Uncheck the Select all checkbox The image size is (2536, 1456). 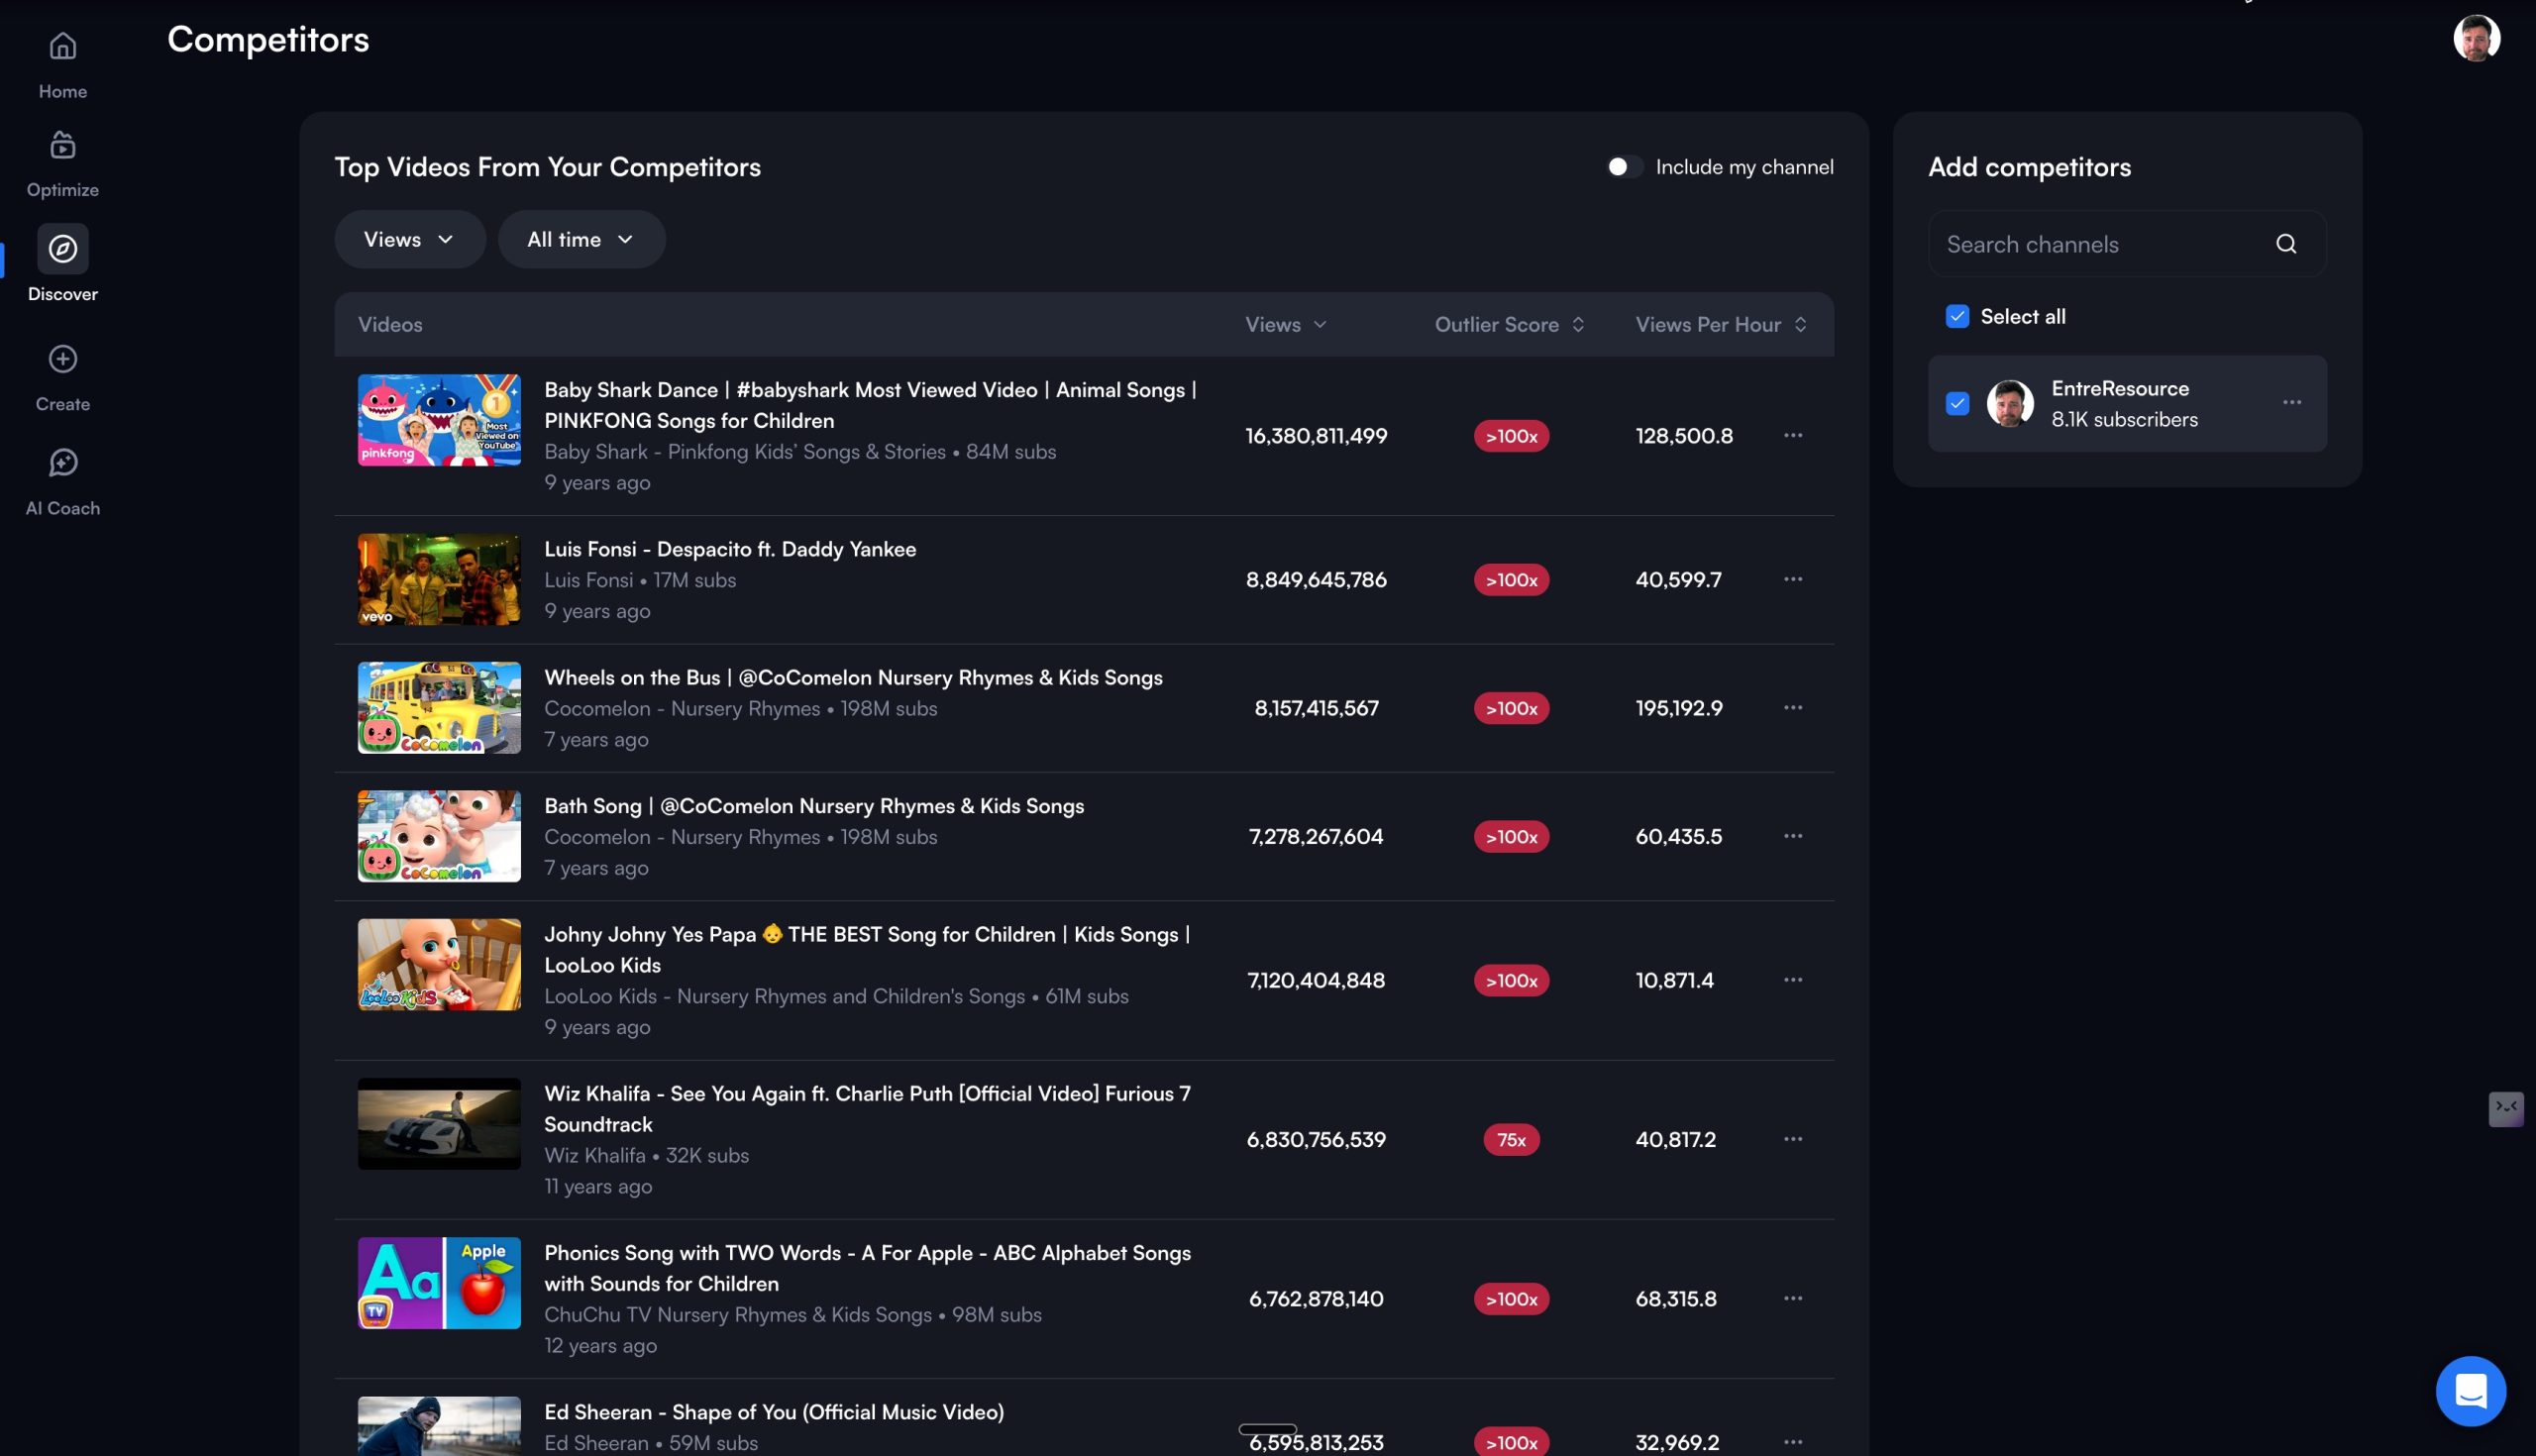coord(1957,315)
